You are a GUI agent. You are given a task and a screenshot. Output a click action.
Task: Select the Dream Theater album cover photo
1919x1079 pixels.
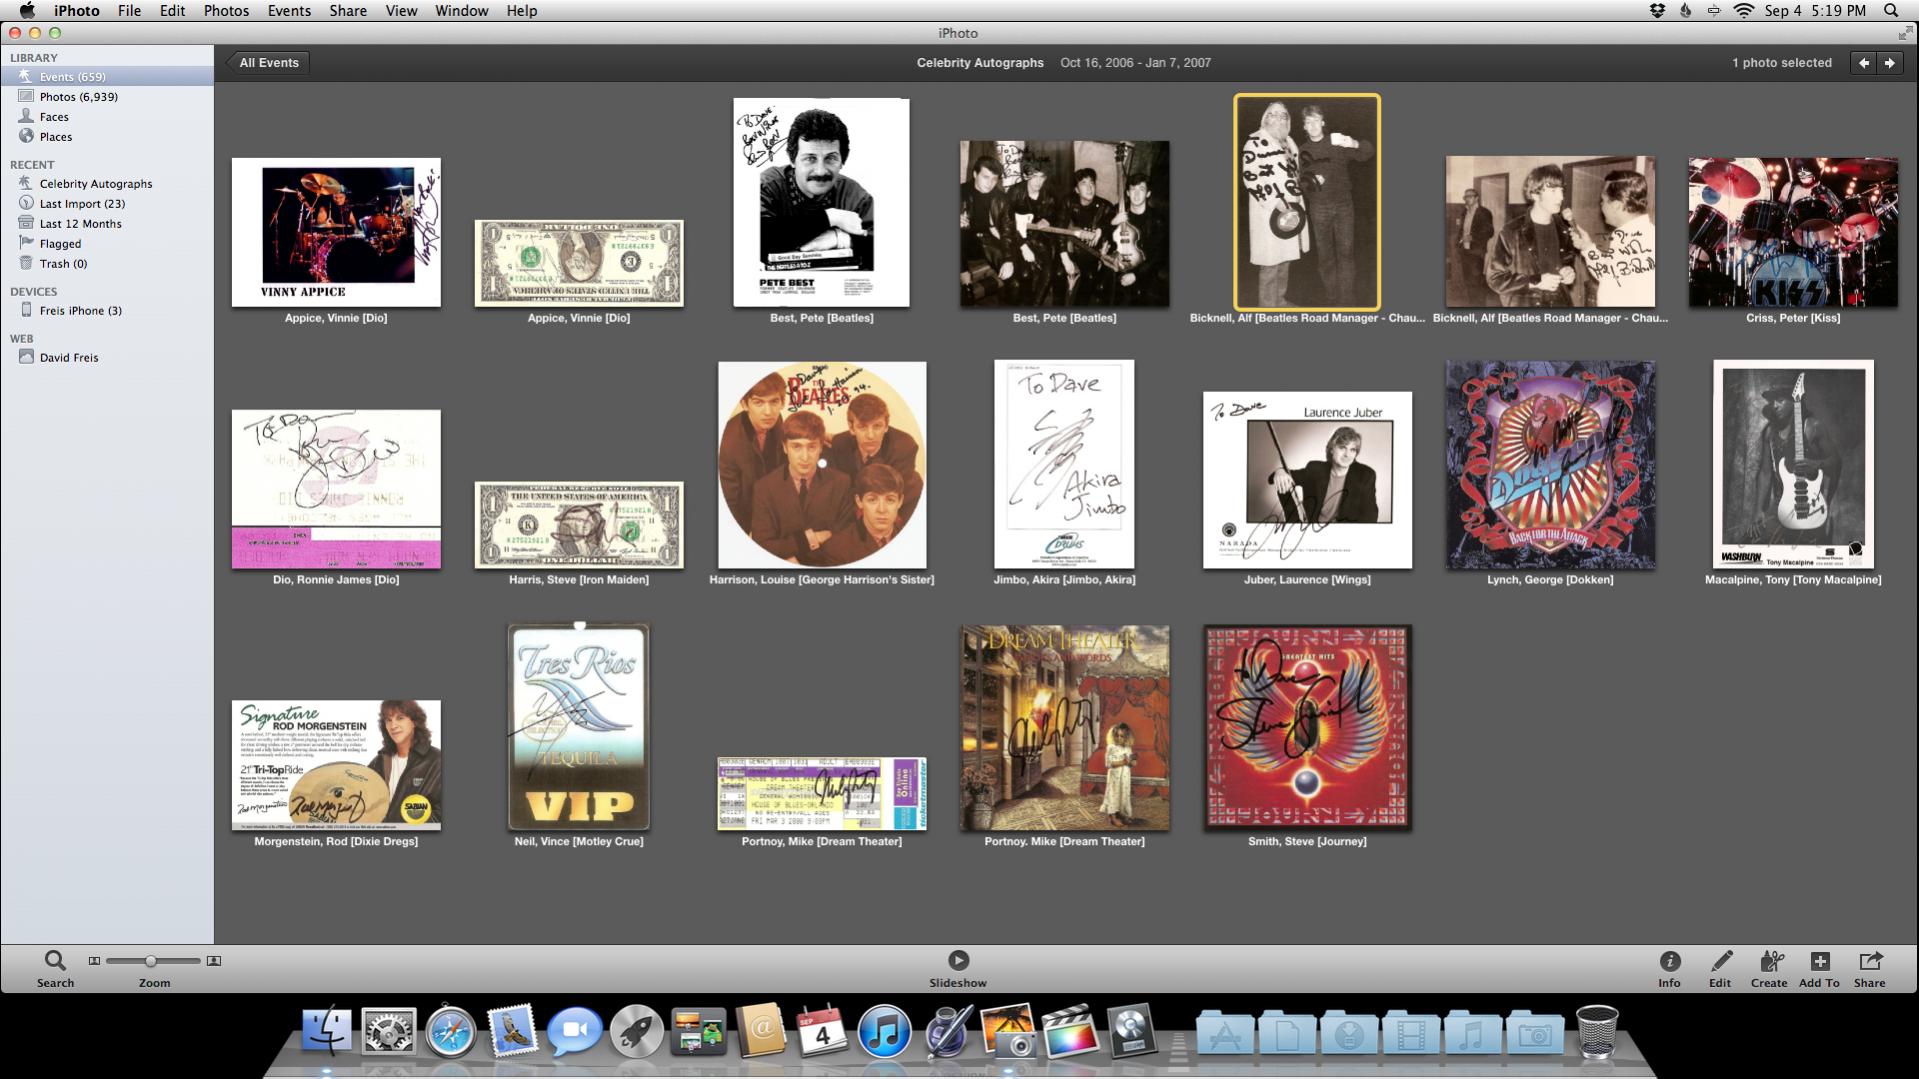(x=1064, y=728)
